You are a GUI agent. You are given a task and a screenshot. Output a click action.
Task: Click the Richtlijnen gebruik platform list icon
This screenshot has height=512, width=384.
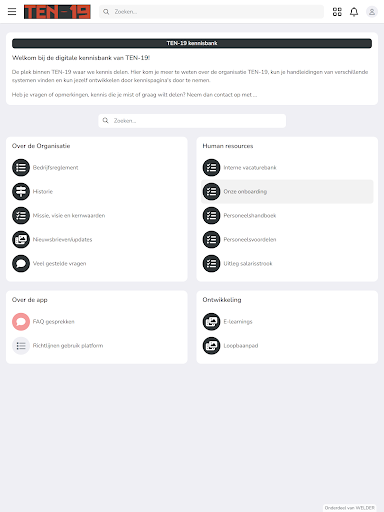[21, 346]
